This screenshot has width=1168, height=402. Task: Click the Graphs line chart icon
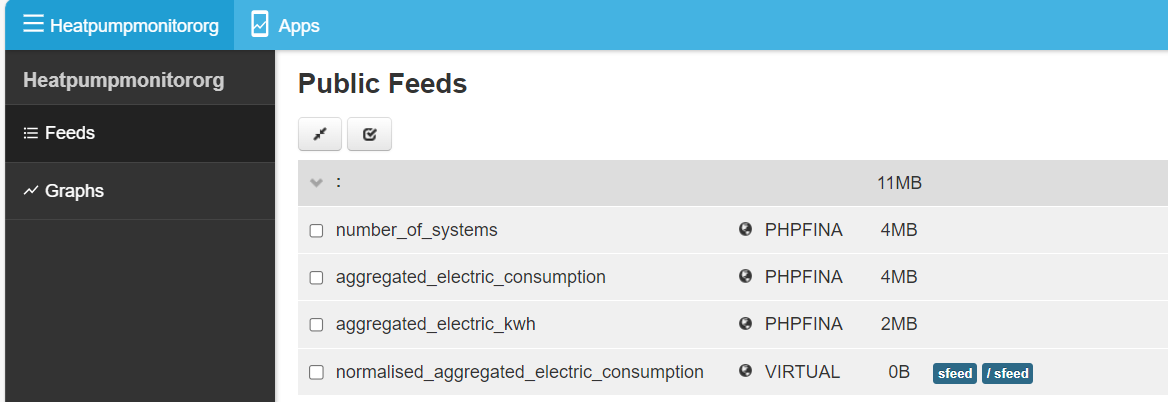31,191
